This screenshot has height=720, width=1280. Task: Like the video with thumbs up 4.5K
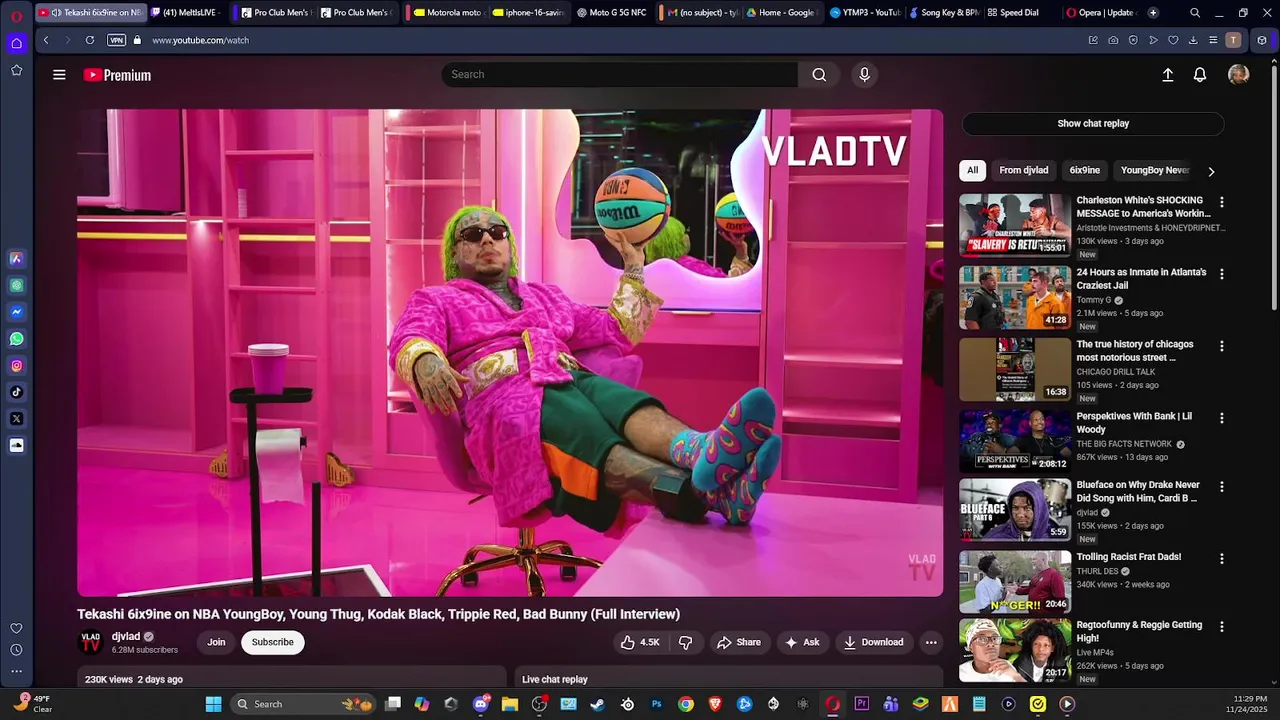pyautogui.click(x=640, y=642)
